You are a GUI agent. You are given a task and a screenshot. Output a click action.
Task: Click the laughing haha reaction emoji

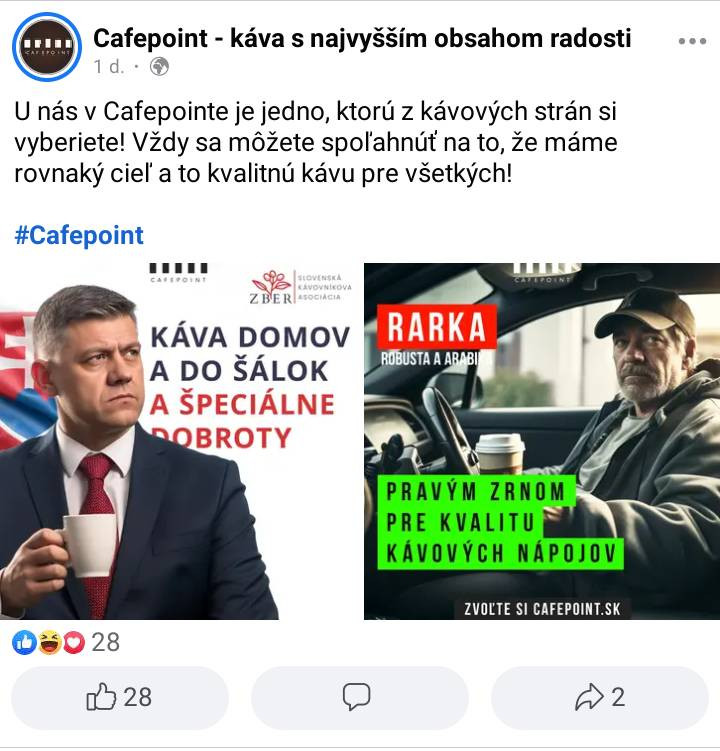tap(50, 642)
